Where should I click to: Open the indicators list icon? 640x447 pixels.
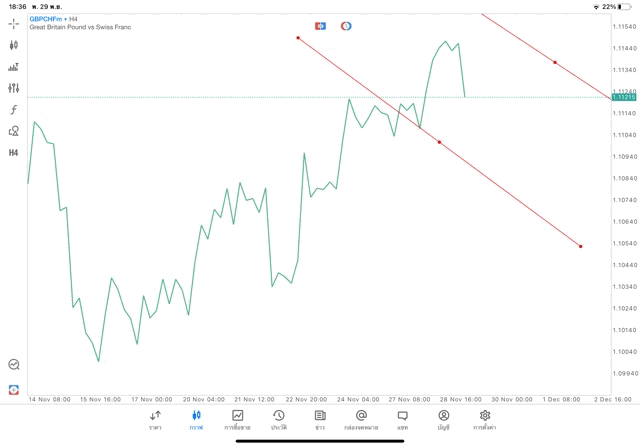click(14, 67)
